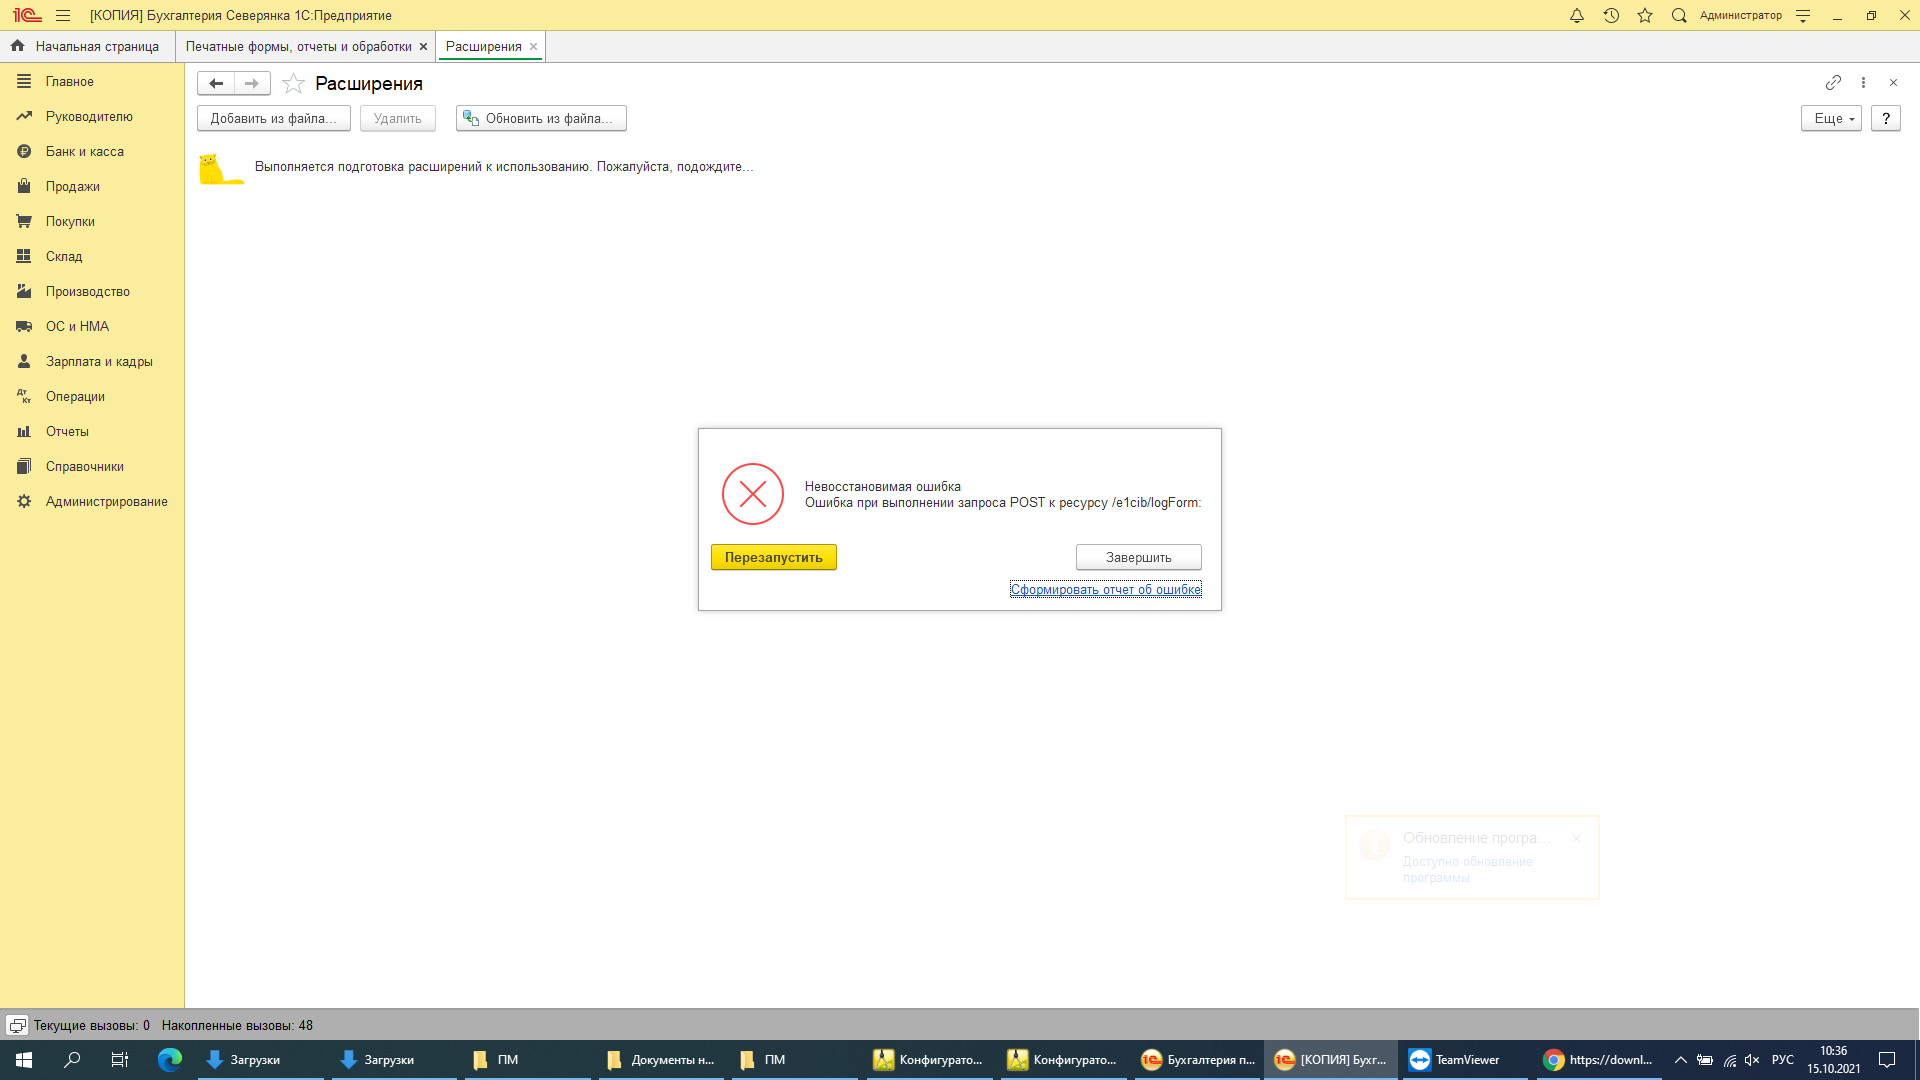Image resolution: width=1920 pixels, height=1080 pixels.
Task: Open service settings icon next to Администратор
Action: click(x=1803, y=15)
